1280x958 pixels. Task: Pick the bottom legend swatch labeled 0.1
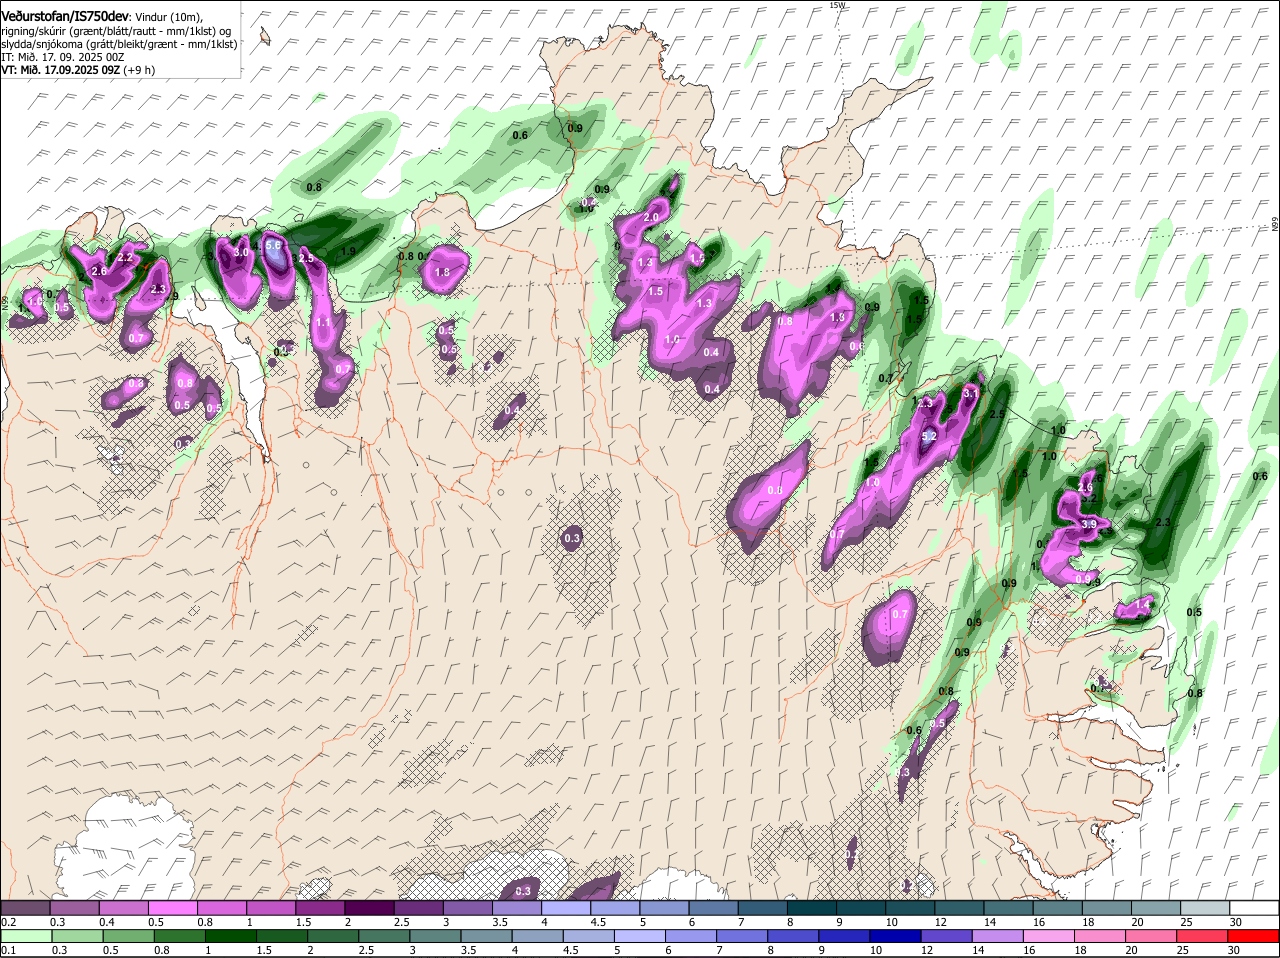point(25,935)
